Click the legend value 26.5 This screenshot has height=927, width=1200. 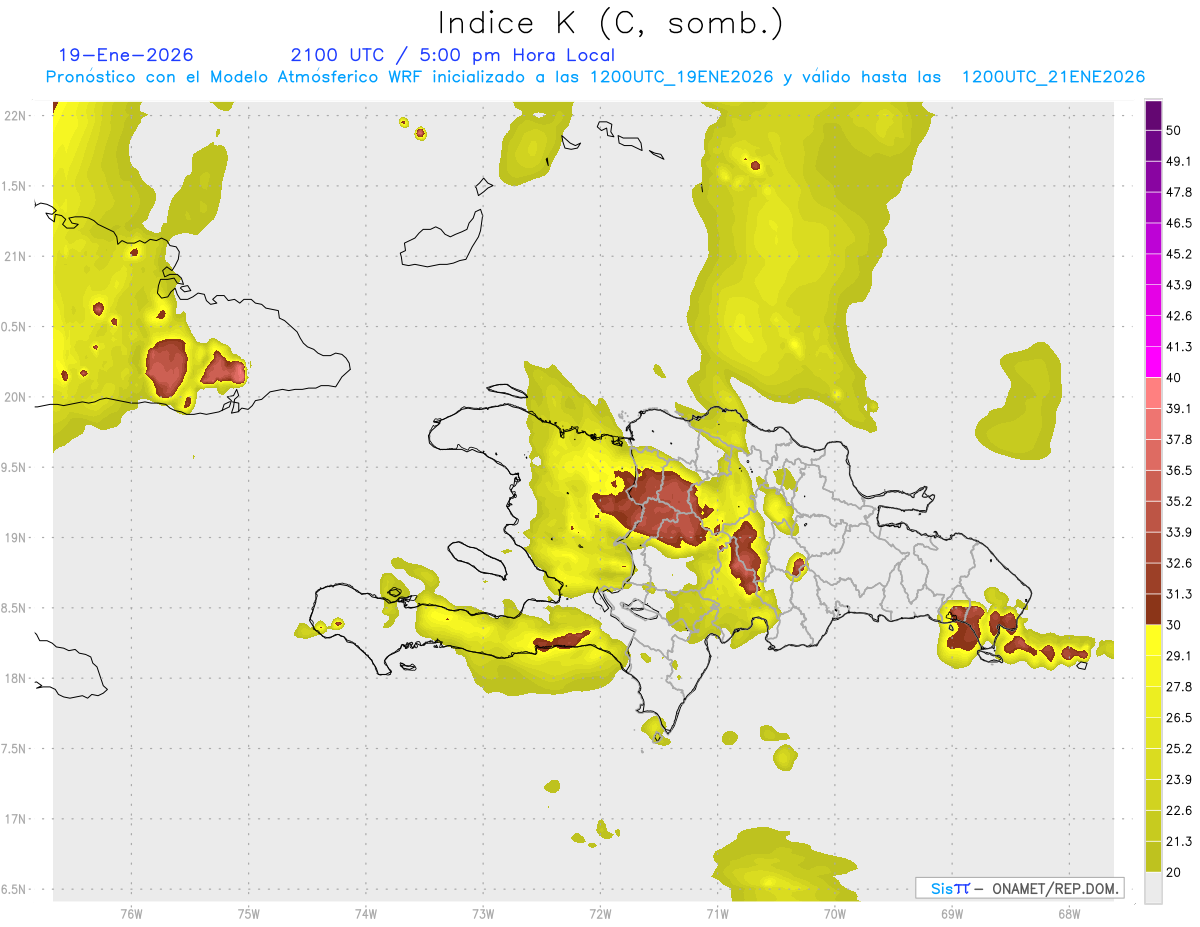point(1178,718)
